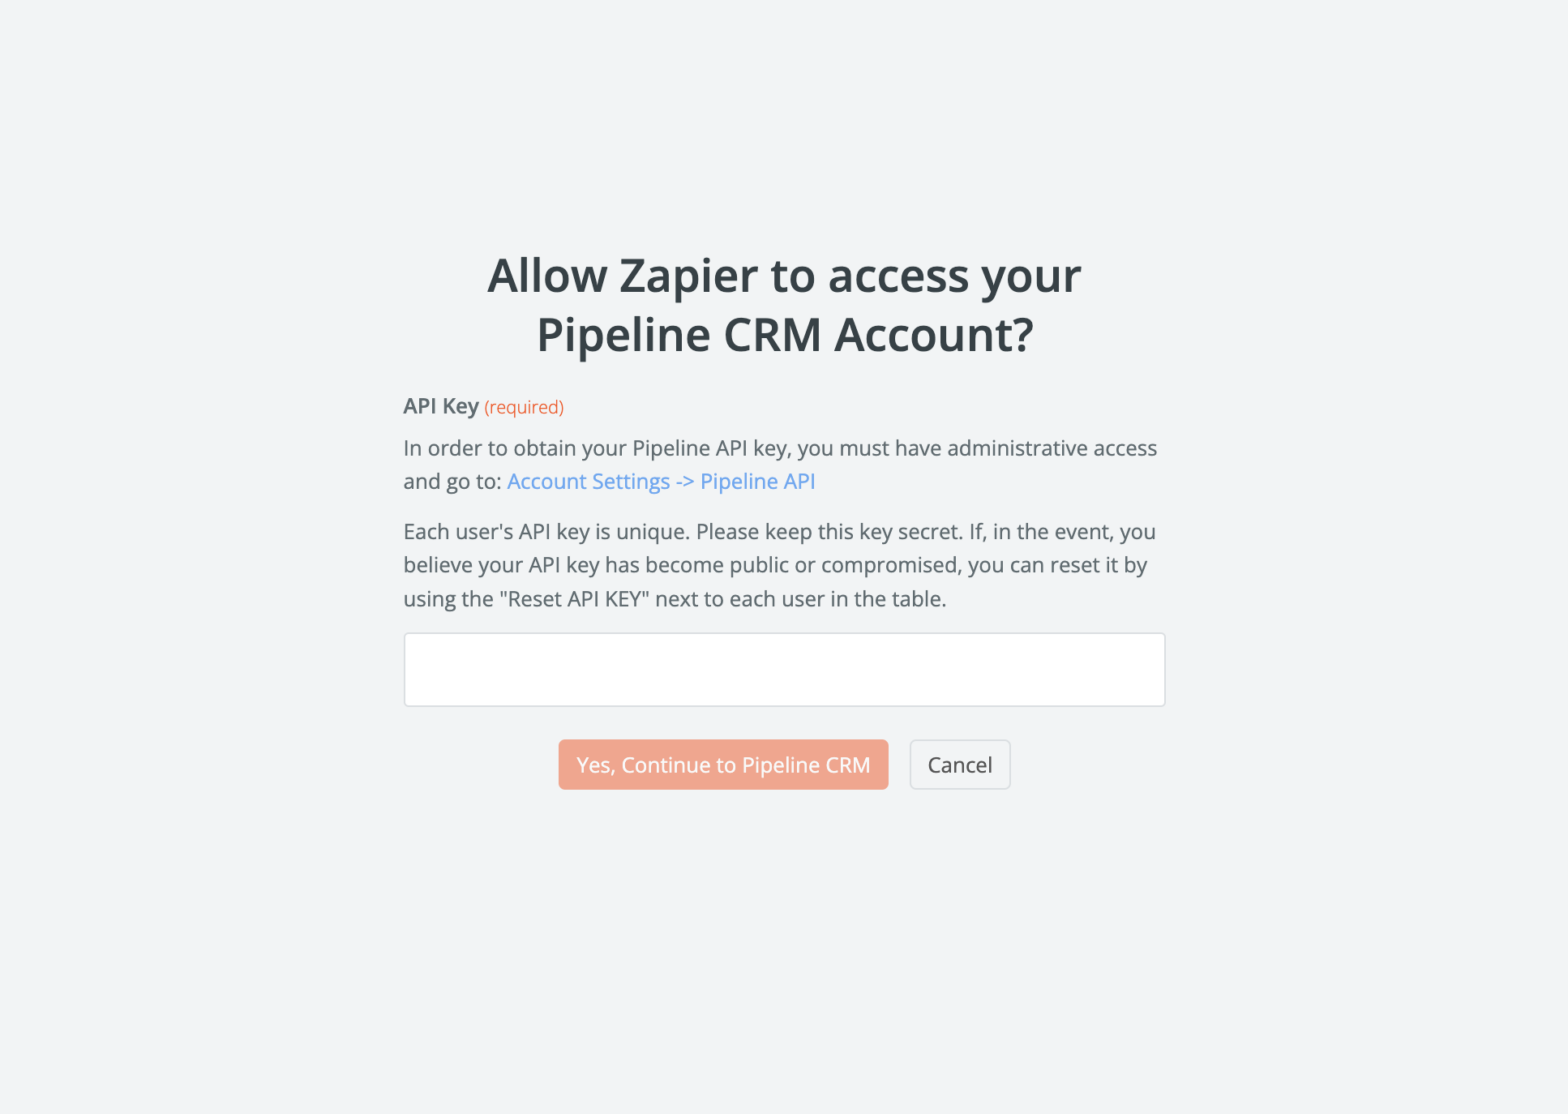Image resolution: width=1568 pixels, height=1114 pixels.
Task: Confirm access by clicking the orange button
Action: (x=722, y=764)
